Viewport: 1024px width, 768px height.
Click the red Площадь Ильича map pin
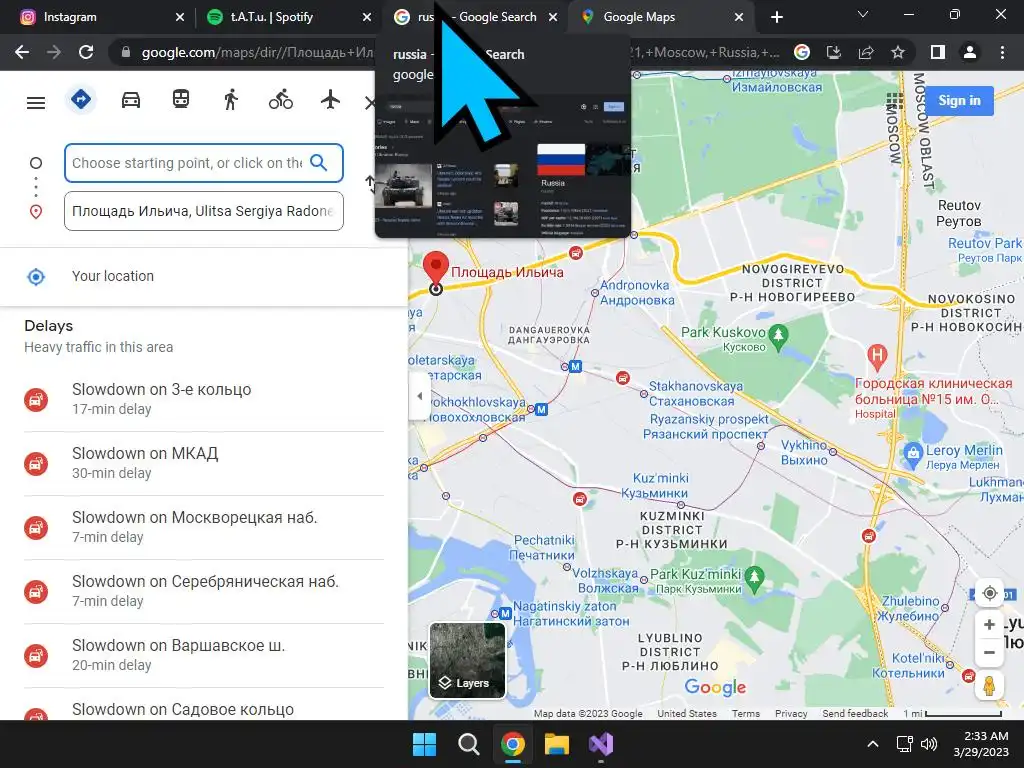tap(436, 269)
